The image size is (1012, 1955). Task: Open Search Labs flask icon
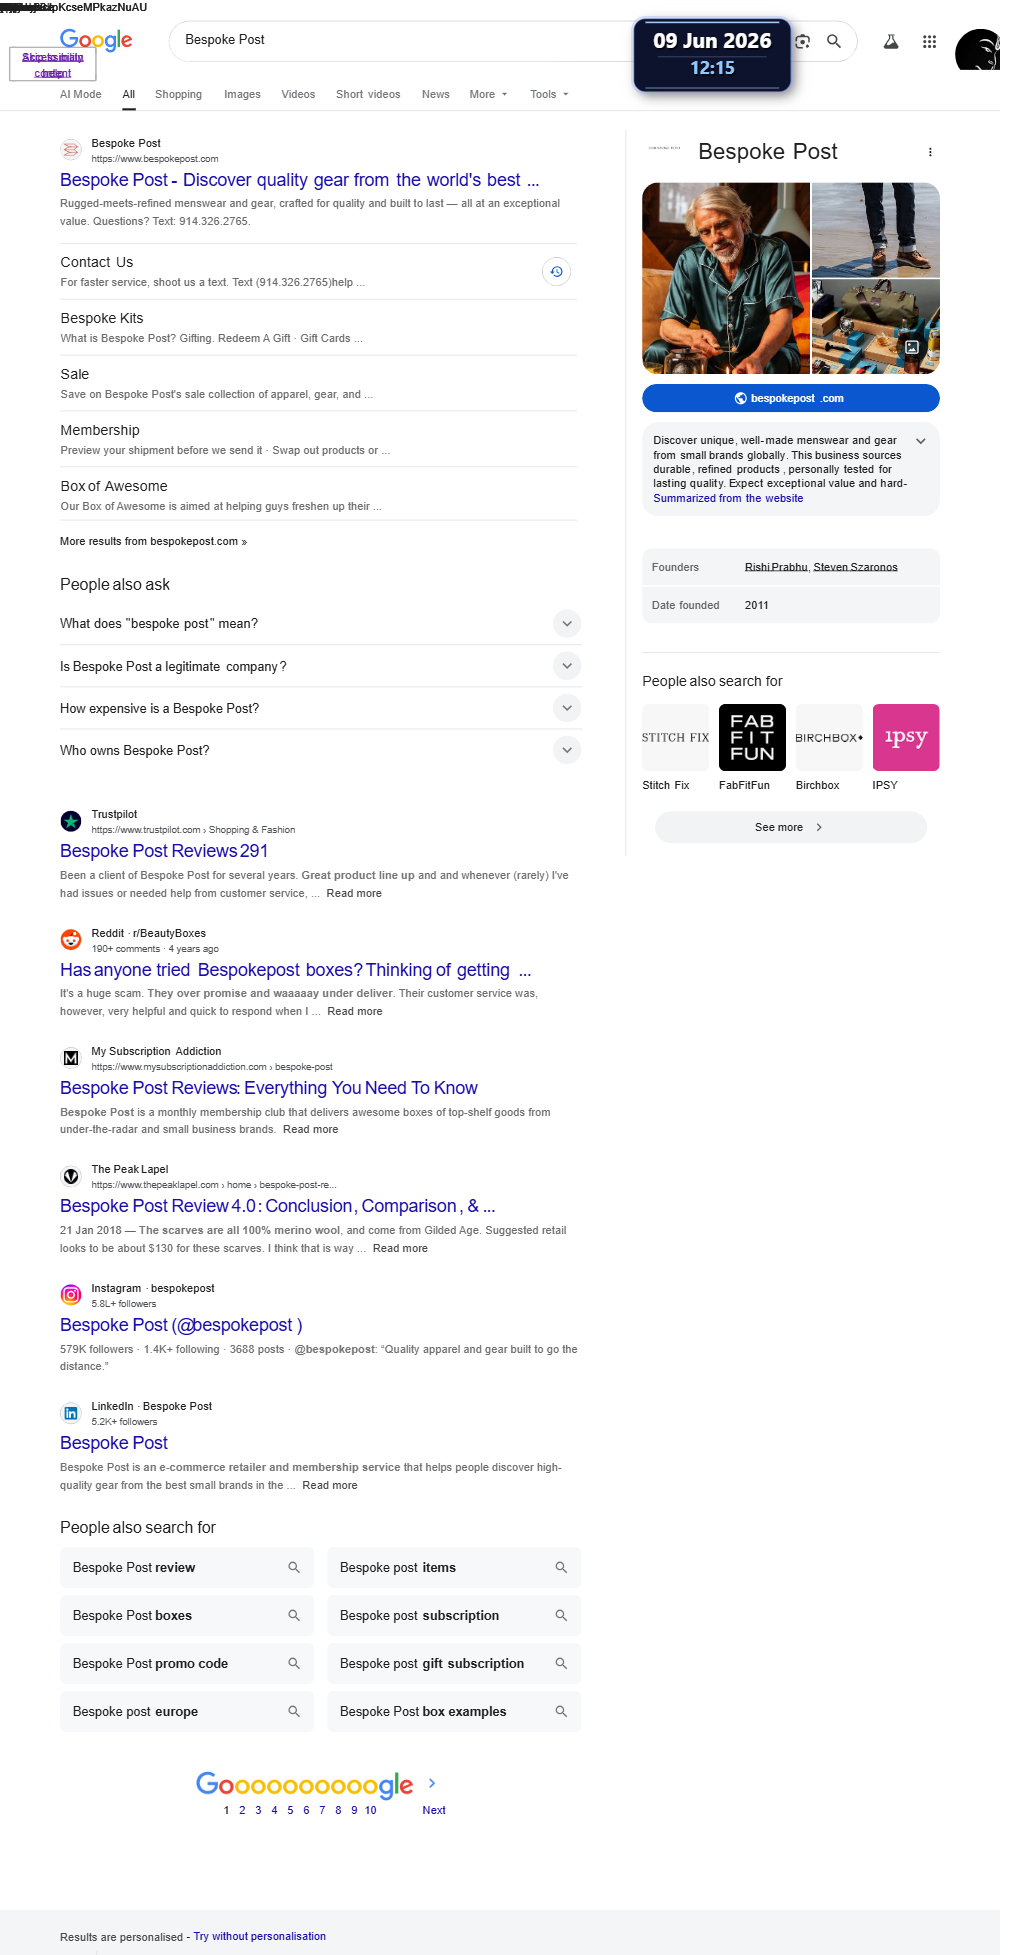click(x=890, y=41)
